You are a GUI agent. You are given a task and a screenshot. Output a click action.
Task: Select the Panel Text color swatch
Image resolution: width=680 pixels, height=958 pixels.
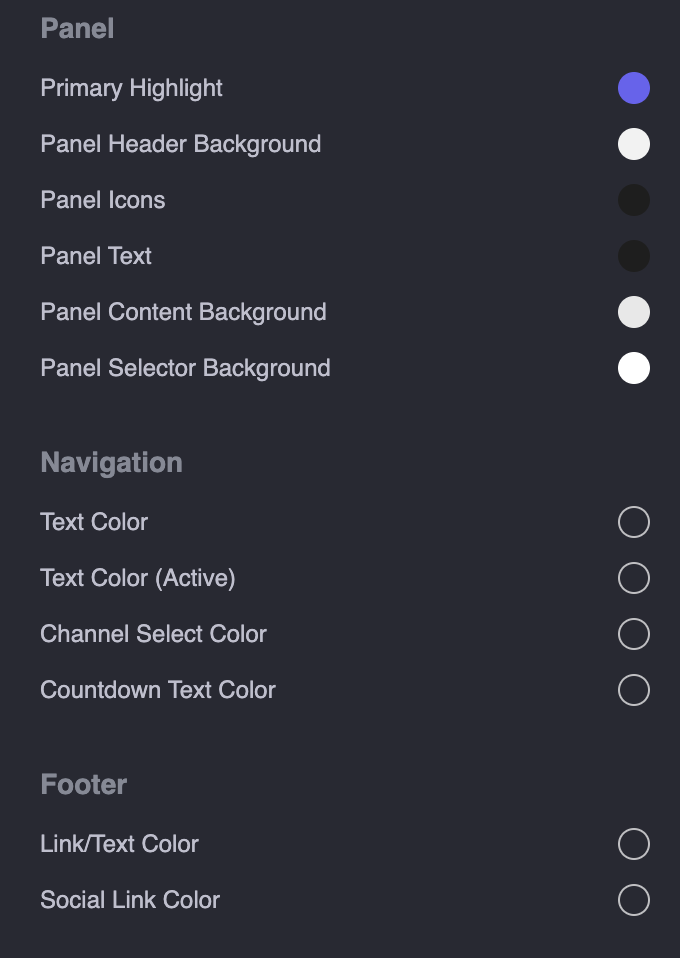[x=634, y=256]
